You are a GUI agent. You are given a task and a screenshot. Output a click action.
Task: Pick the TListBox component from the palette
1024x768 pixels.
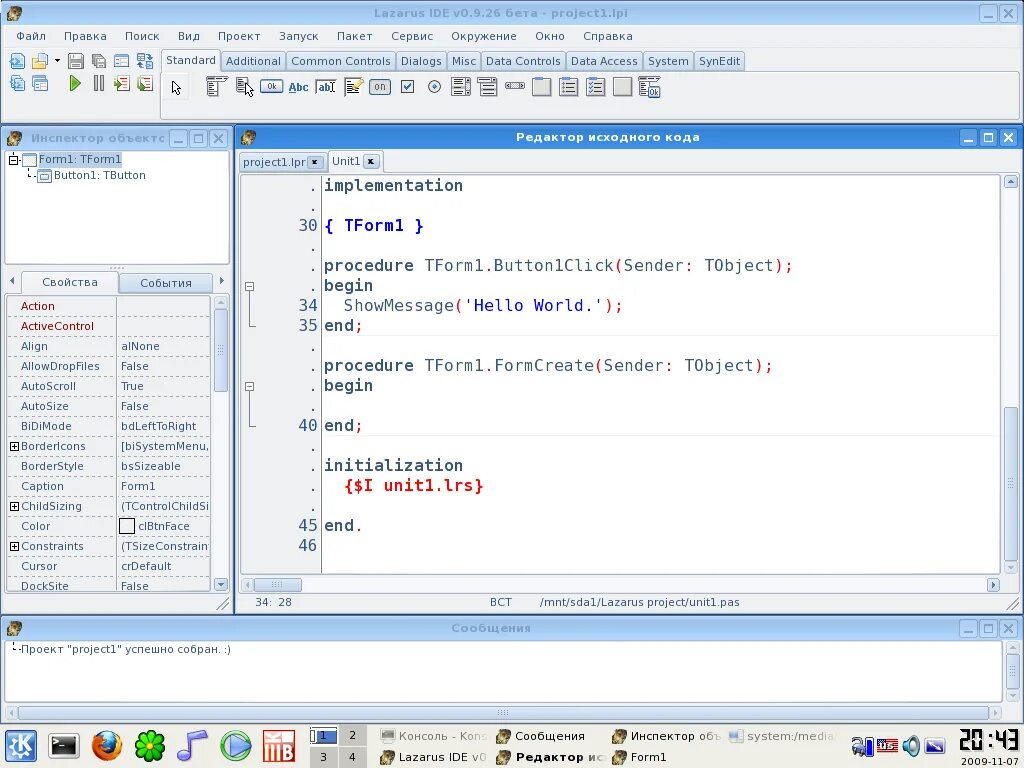pos(461,87)
